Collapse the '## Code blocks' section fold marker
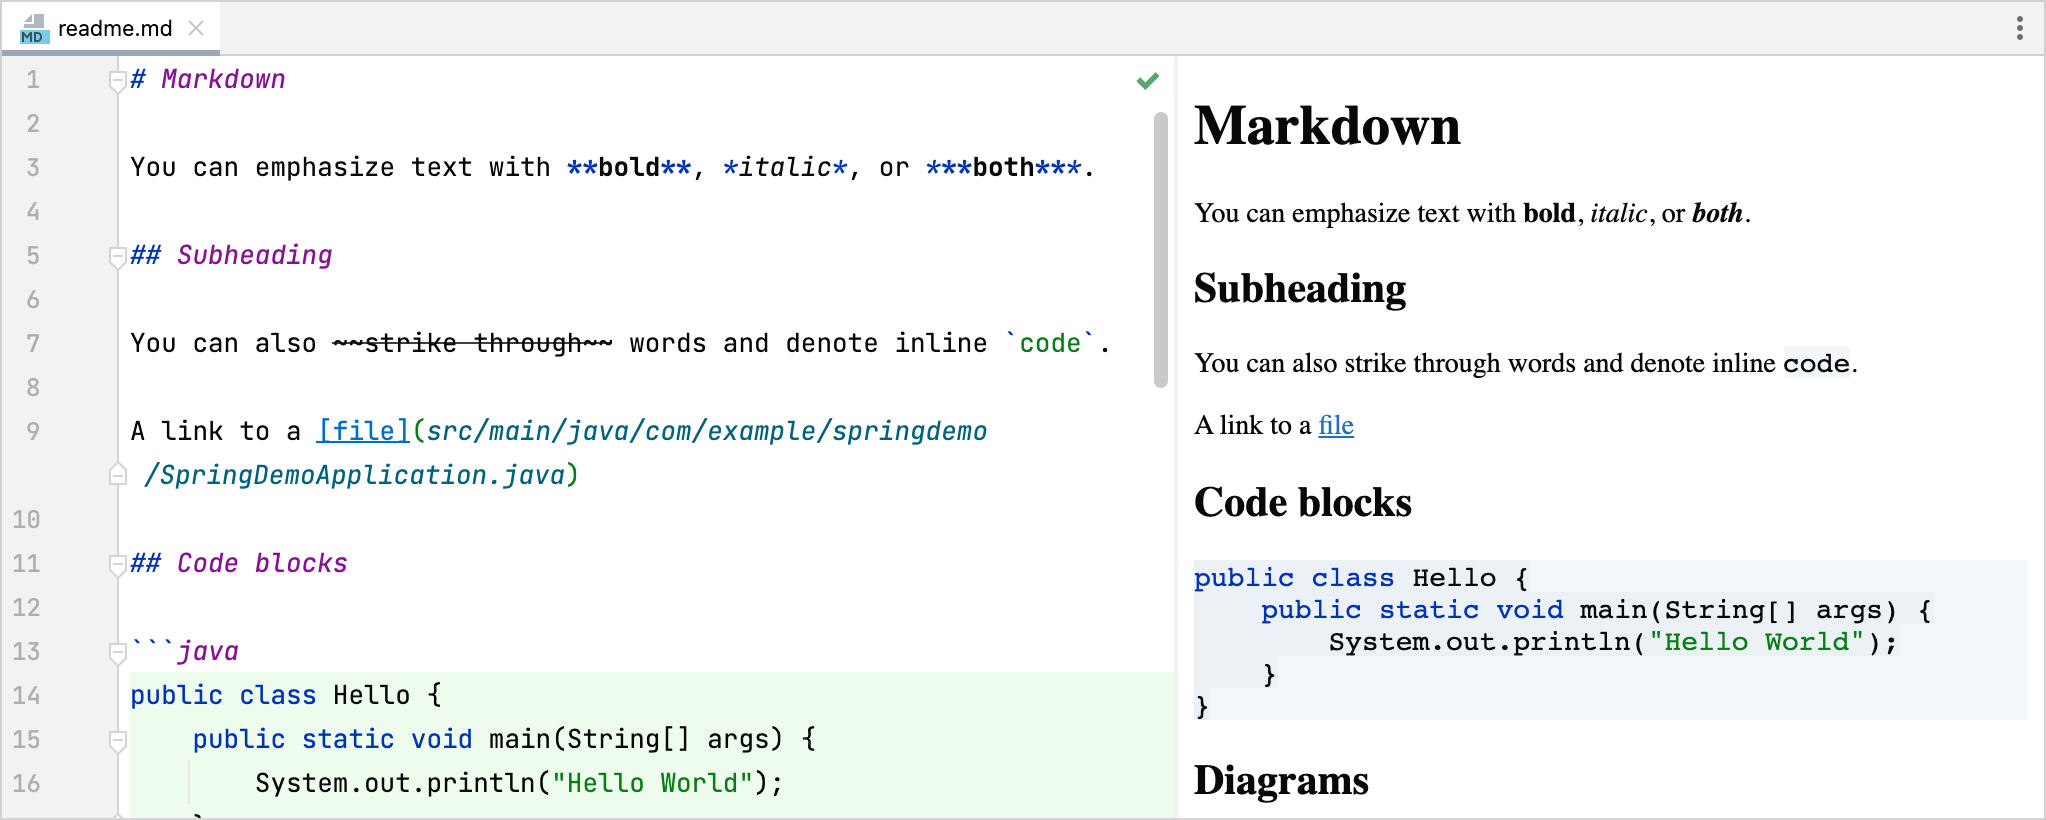Screen dimensions: 2046x820 118,565
